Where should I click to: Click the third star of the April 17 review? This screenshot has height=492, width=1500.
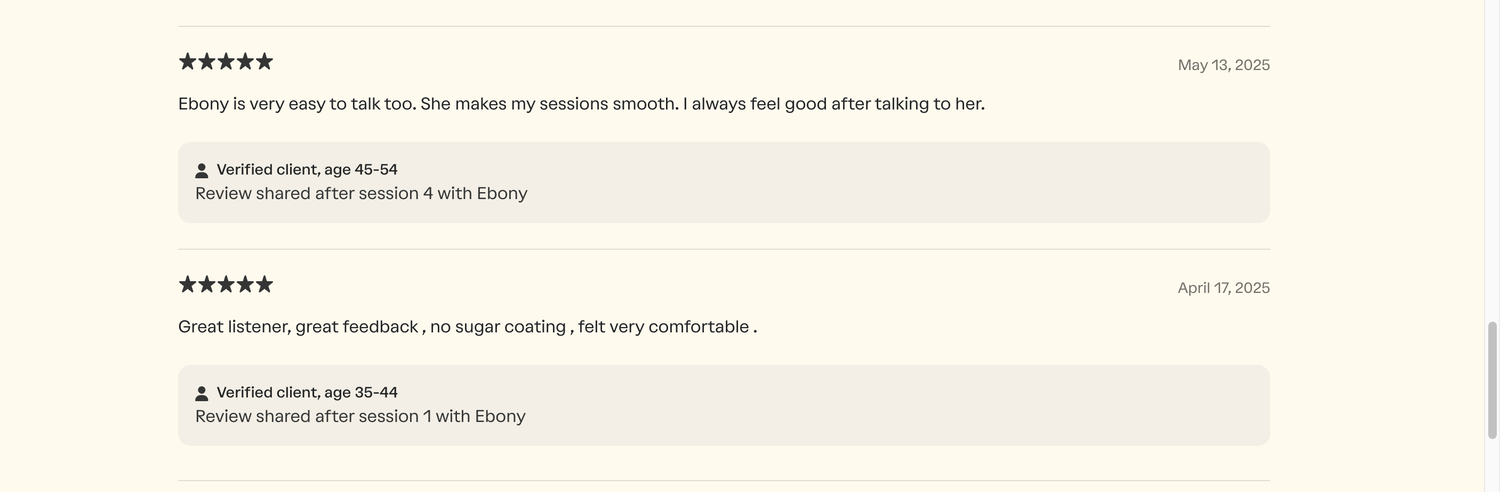coord(226,285)
